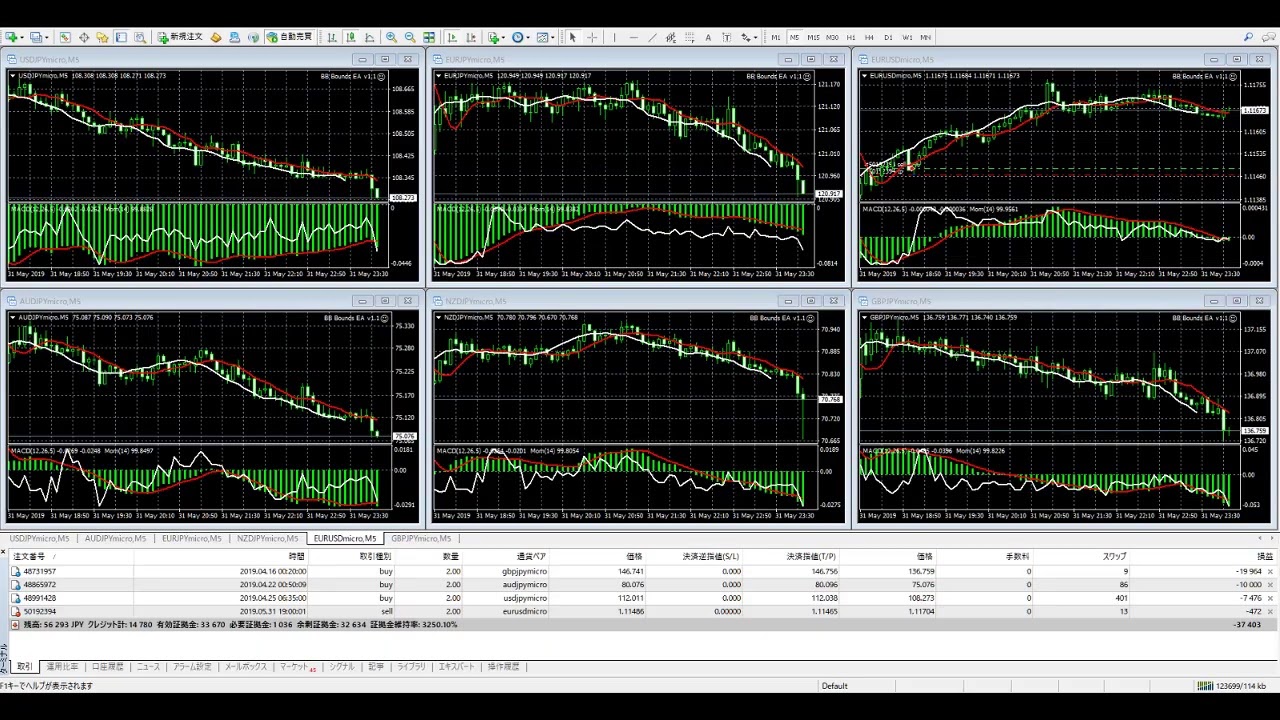Open the 口座履歴 terminal tab

107,666
